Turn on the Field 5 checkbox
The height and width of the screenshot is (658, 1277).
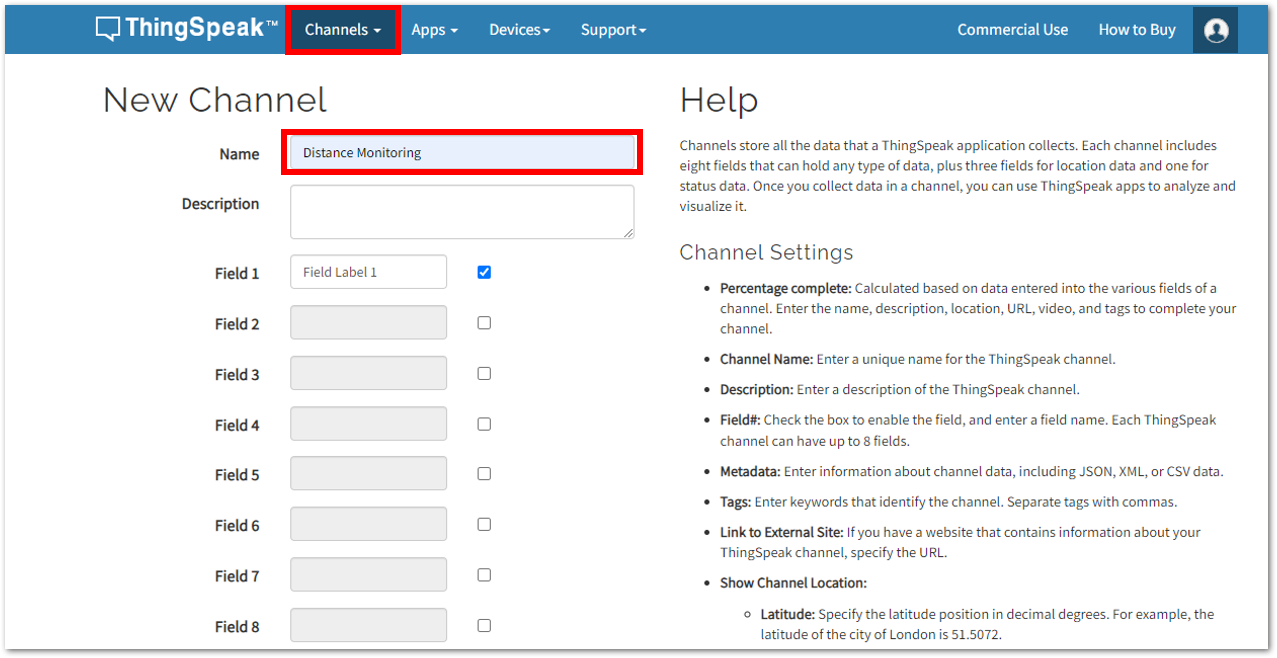click(484, 474)
